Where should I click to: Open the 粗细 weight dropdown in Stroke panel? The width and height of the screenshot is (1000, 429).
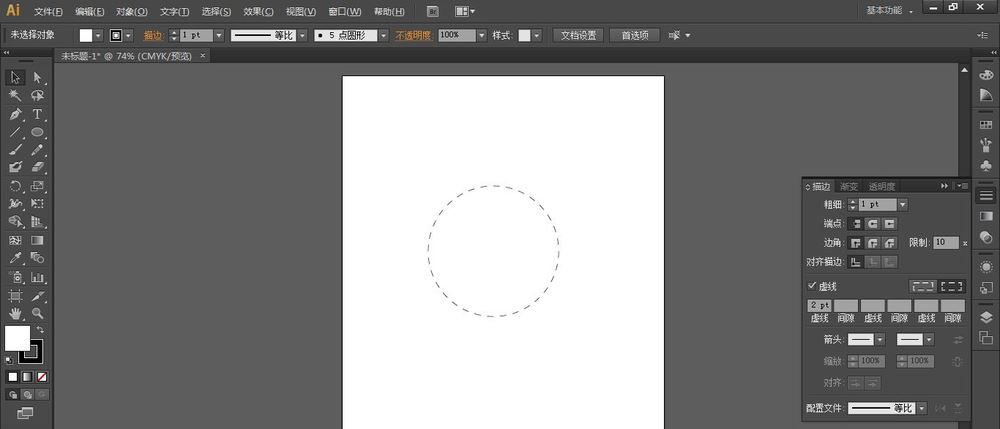tap(902, 204)
